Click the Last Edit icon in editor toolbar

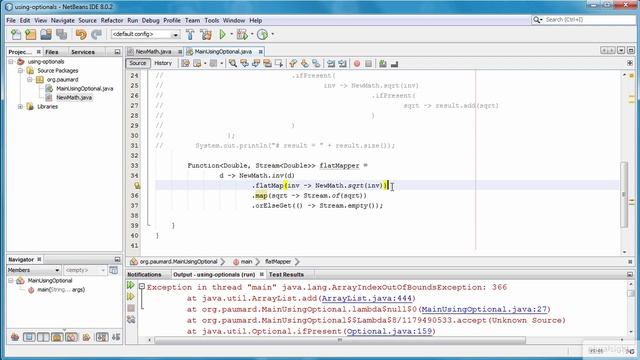click(x=185, y=63)
